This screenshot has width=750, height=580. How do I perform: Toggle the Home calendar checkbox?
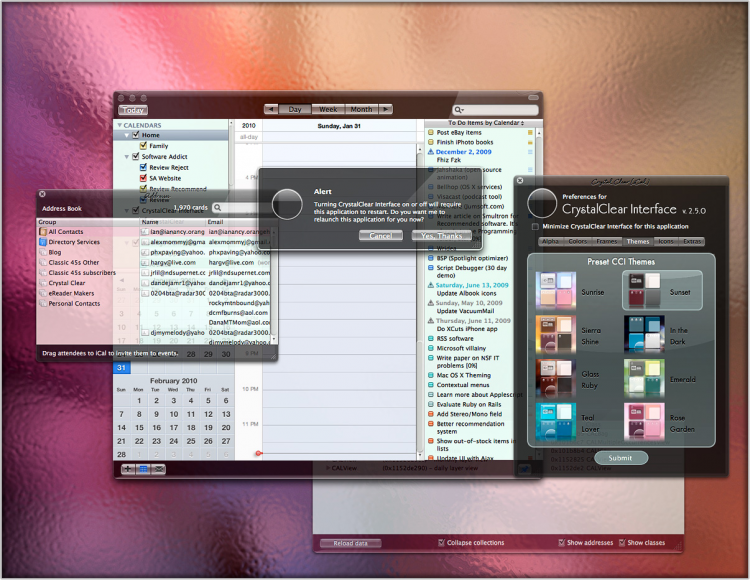(x=136, y=135)
